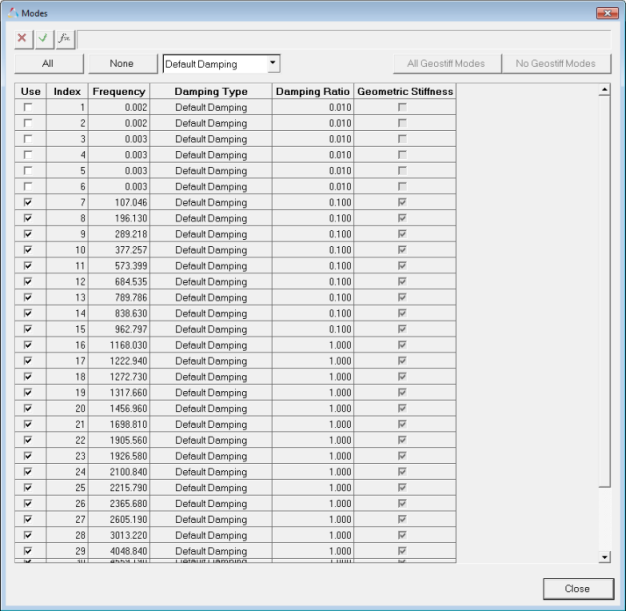Open the fx function expression icon

click(x=65, y=39)
